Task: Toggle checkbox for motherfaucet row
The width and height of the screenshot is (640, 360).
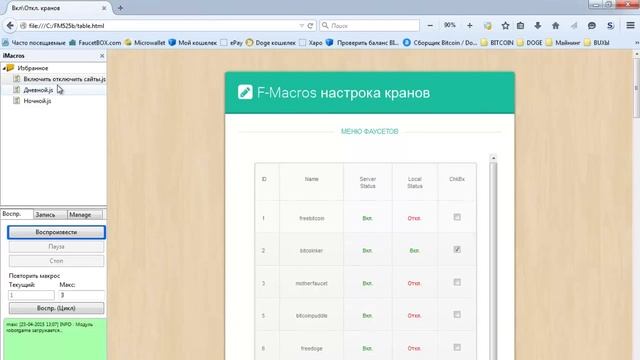Action: pos(457,282)
